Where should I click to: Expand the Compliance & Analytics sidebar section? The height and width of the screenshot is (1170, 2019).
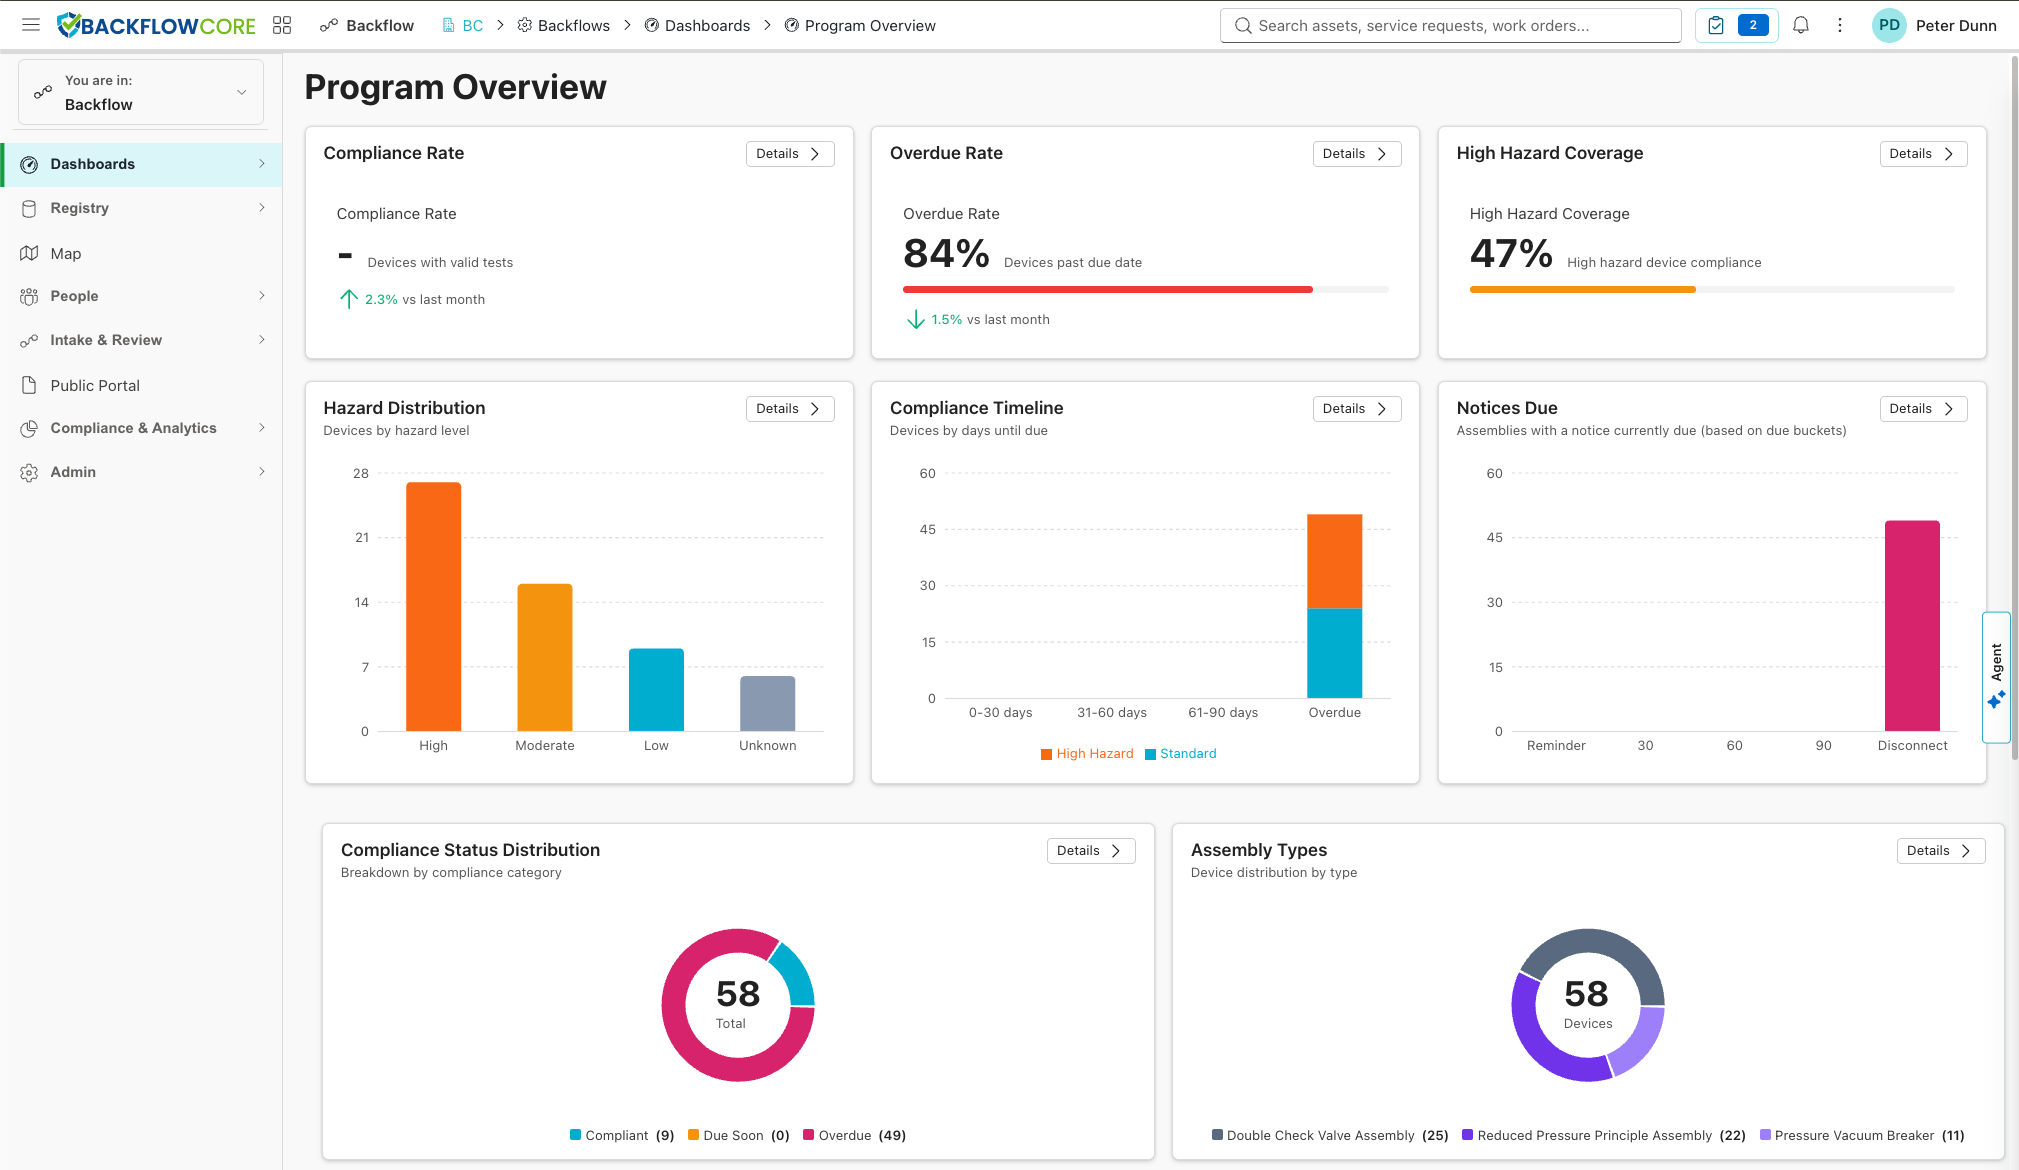[133, 428]
